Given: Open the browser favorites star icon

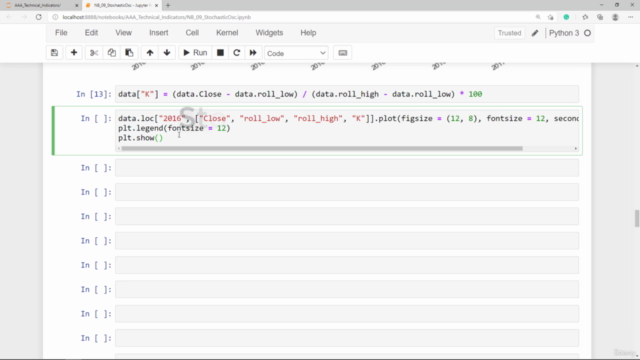Looking at the screenshot, I should tap(585, 17).
